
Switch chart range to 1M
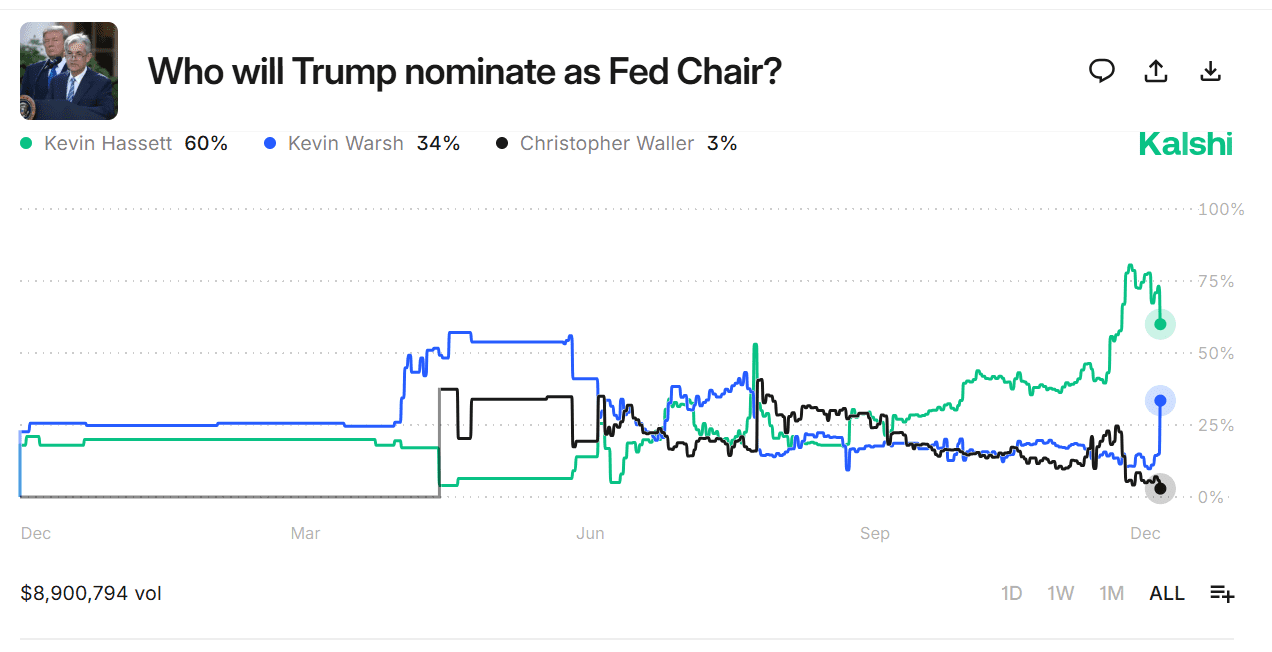tap(1112, 593)
